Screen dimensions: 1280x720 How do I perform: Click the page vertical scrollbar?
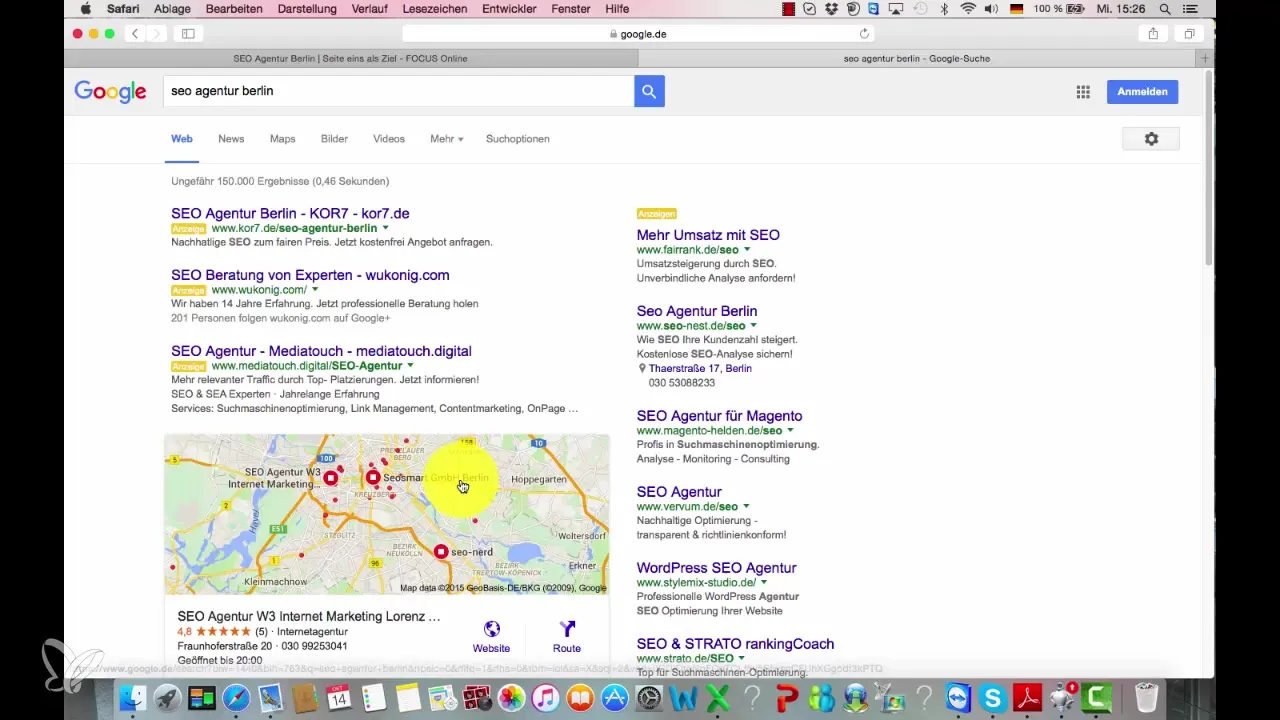pyautogui.click(x=1208, y=170)
